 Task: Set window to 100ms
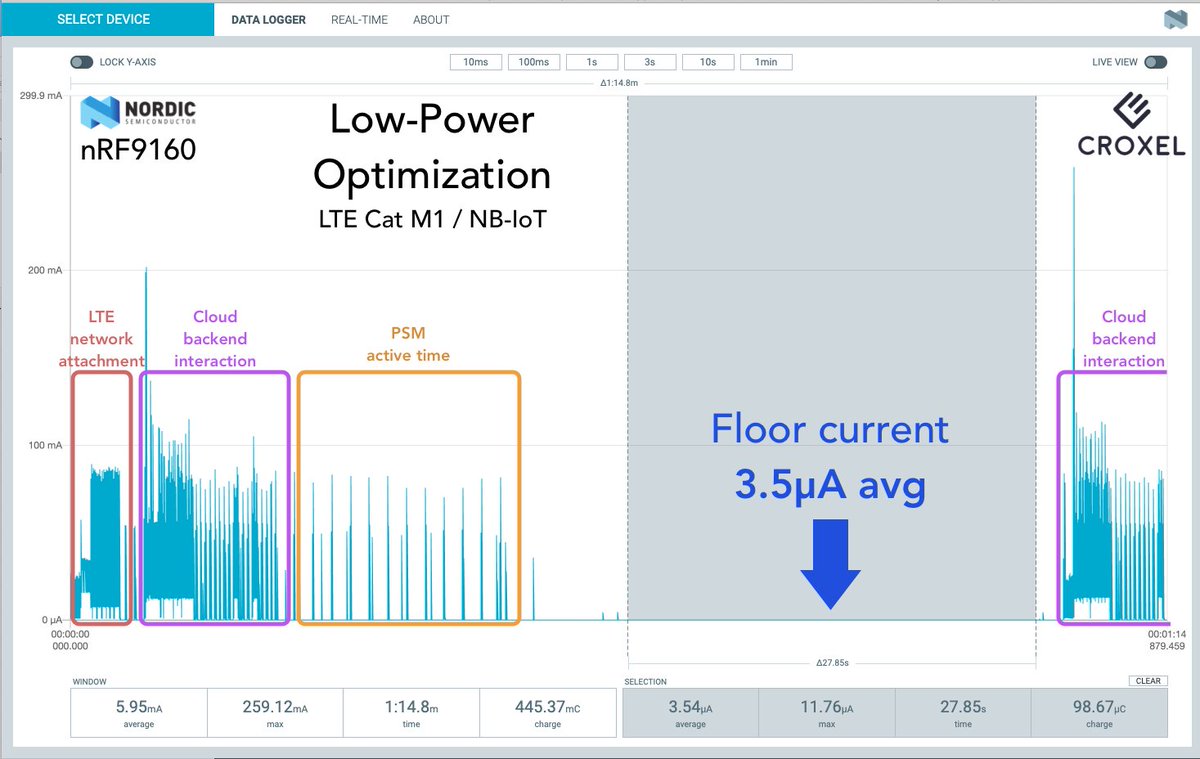point(533,62)
